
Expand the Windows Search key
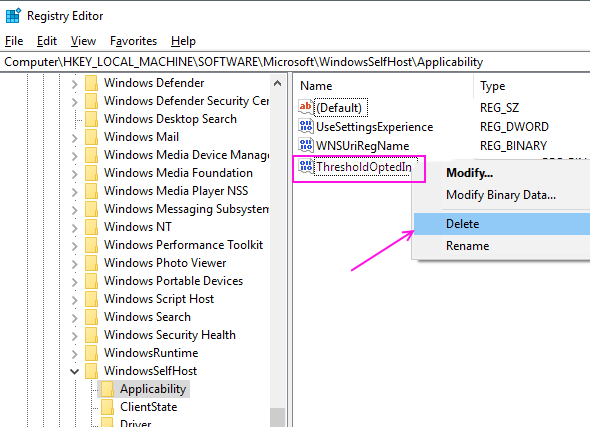[x=75, y=318]
